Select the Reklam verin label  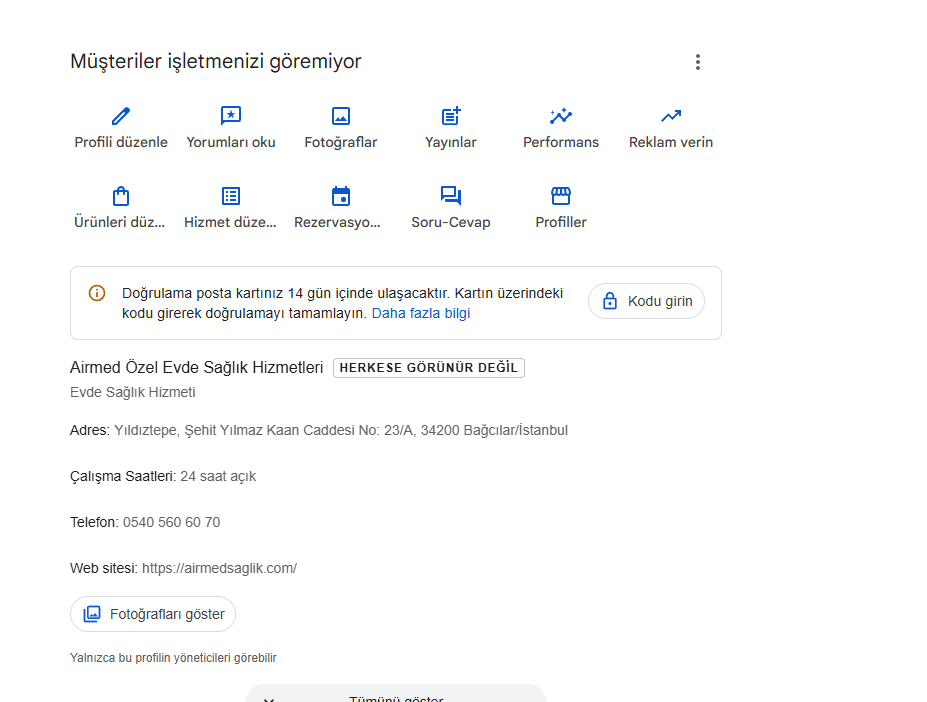click(x=671, y=142)
